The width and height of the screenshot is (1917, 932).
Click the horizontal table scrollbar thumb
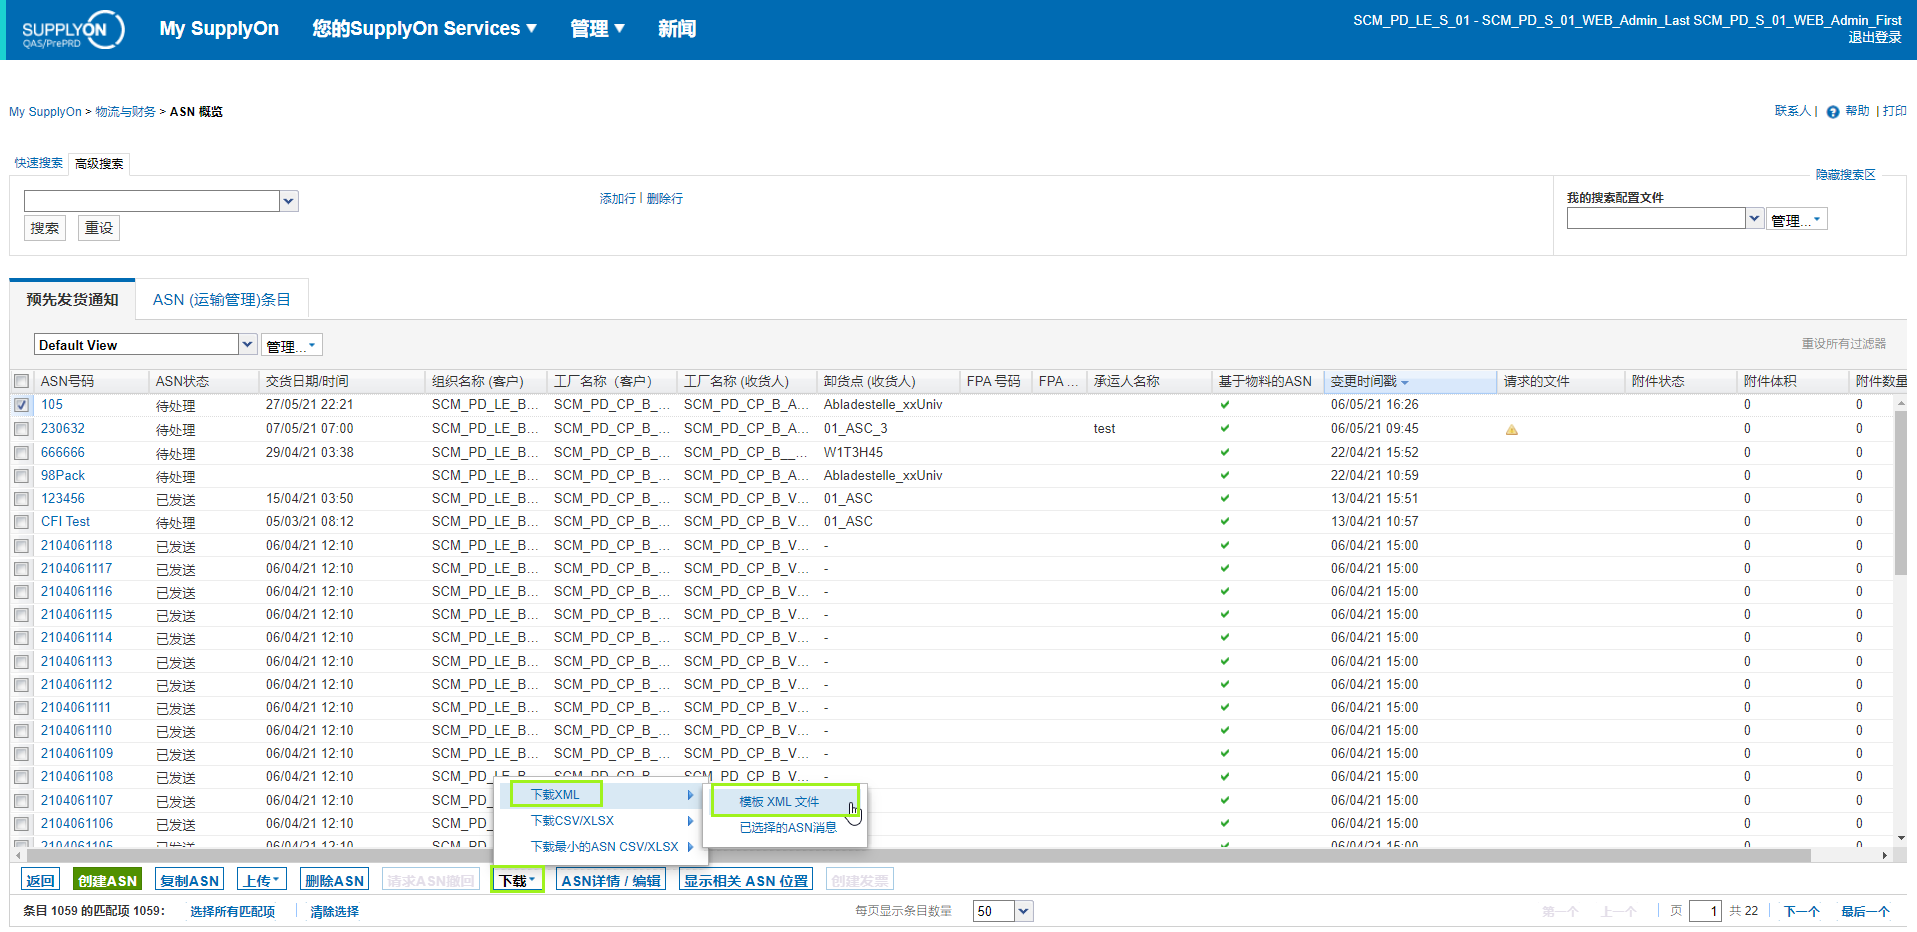pyautogui.click(x=917, y=856)
